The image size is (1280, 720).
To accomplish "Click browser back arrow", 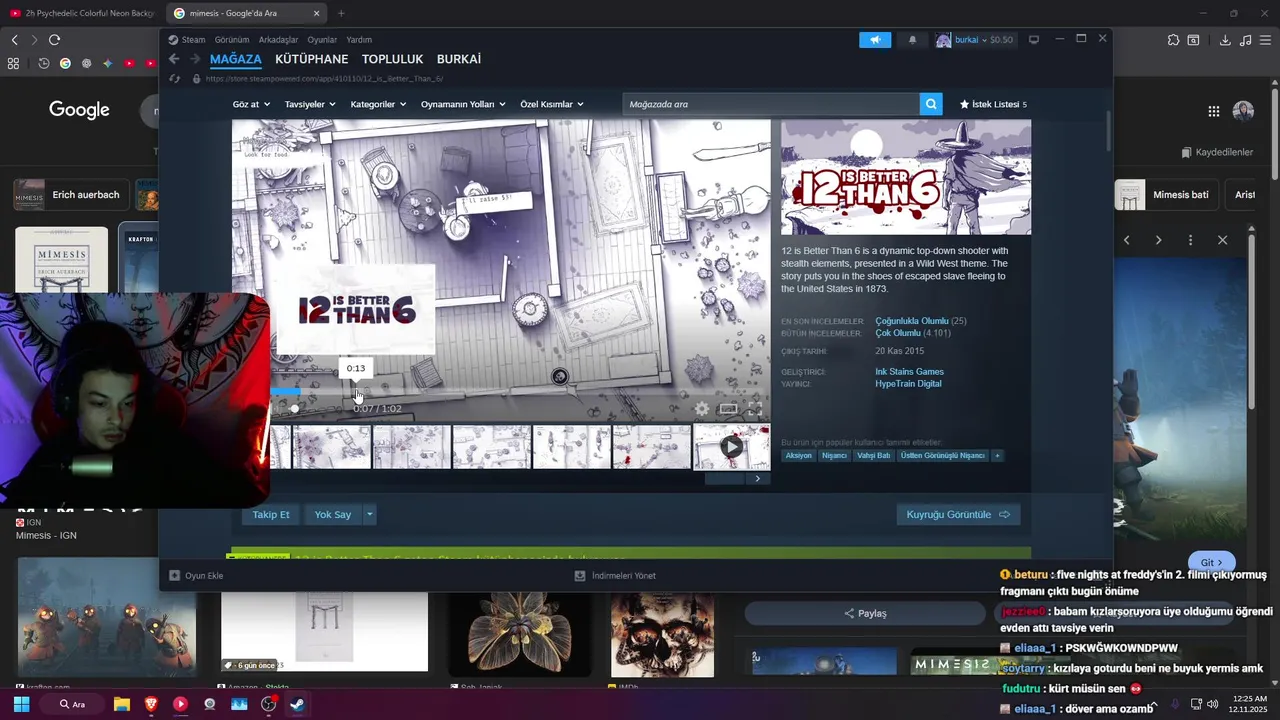I will coord(14,40).
